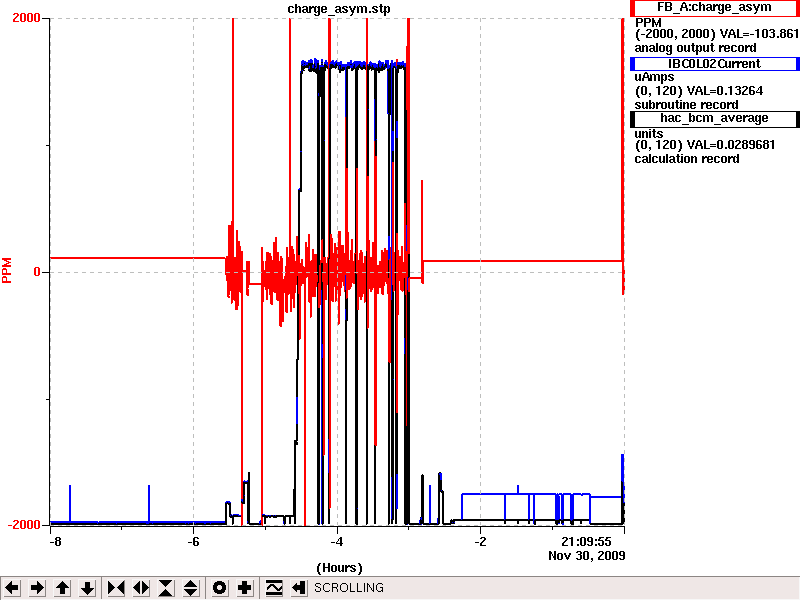Click the uAmps units label
Image resolution: width=800 pixels, height=600 pixels.
(654, 77)
